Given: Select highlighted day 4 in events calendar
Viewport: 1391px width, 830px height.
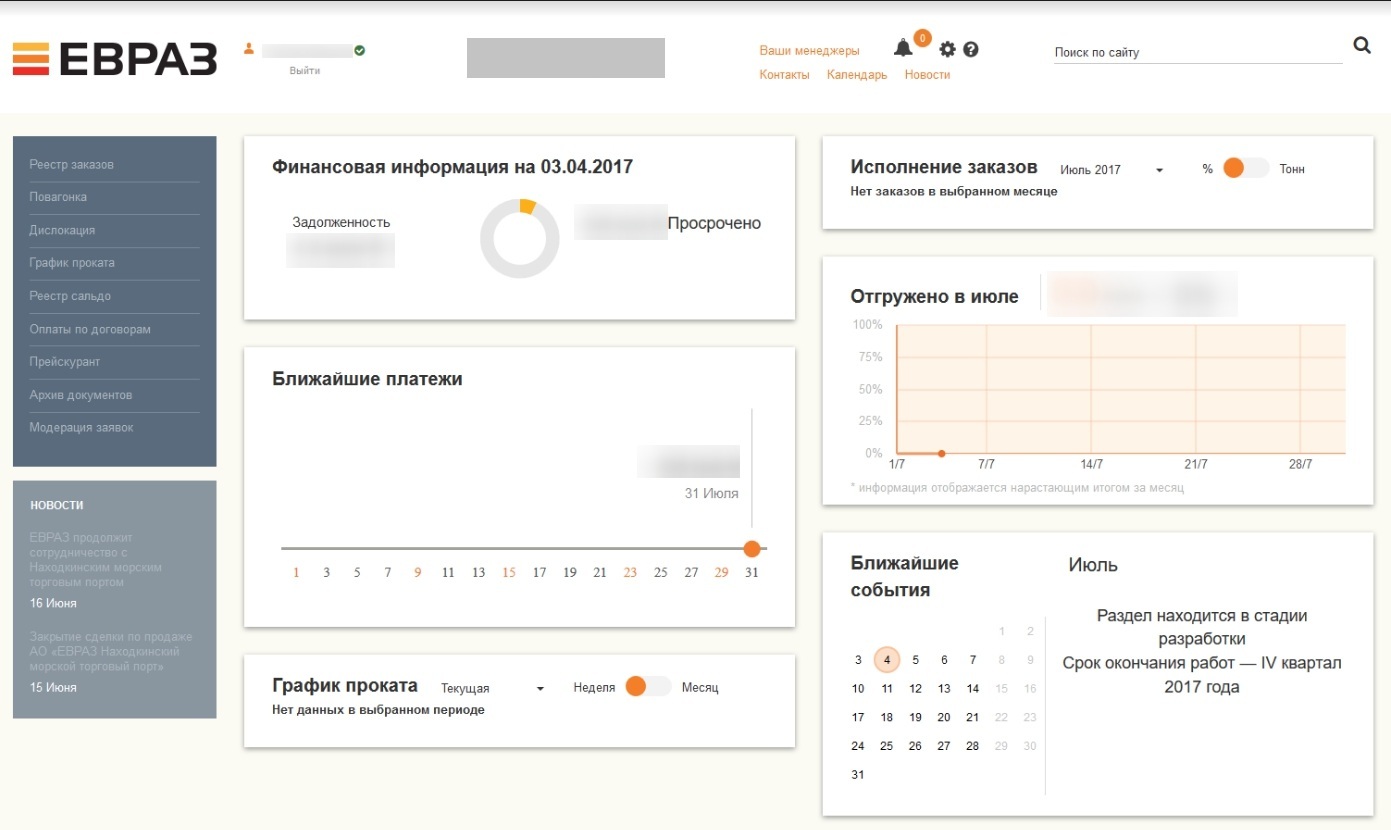Looking at the screenshot, I should (x=887, y=660).
